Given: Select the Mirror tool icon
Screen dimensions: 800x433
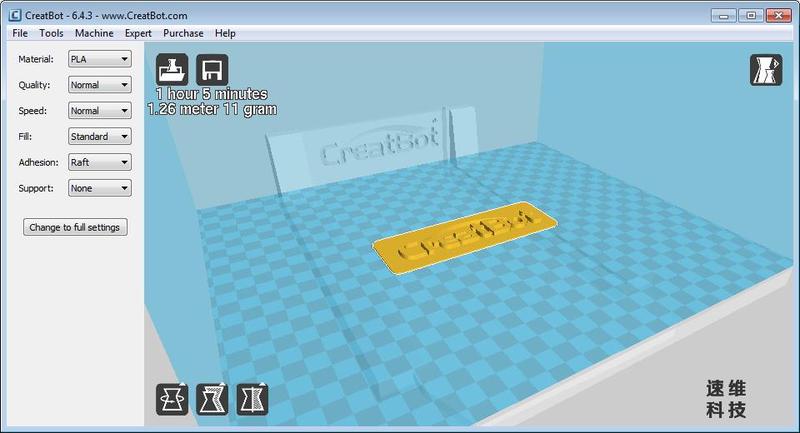Looking at the screenshot, I should [252, 399].
